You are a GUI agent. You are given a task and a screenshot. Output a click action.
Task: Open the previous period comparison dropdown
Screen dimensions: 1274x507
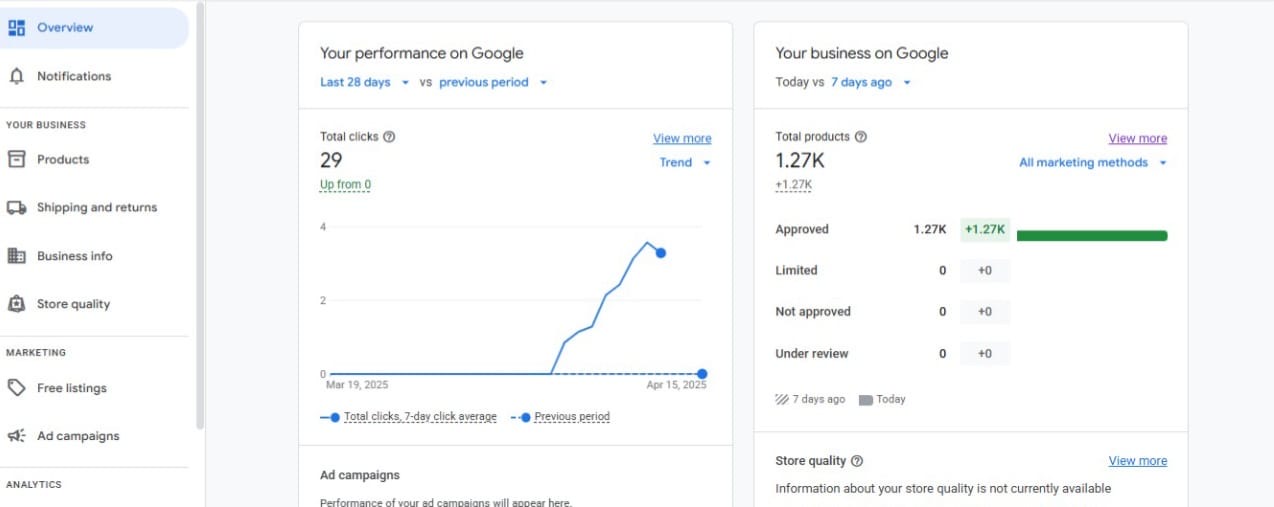[x=493, y=82]
